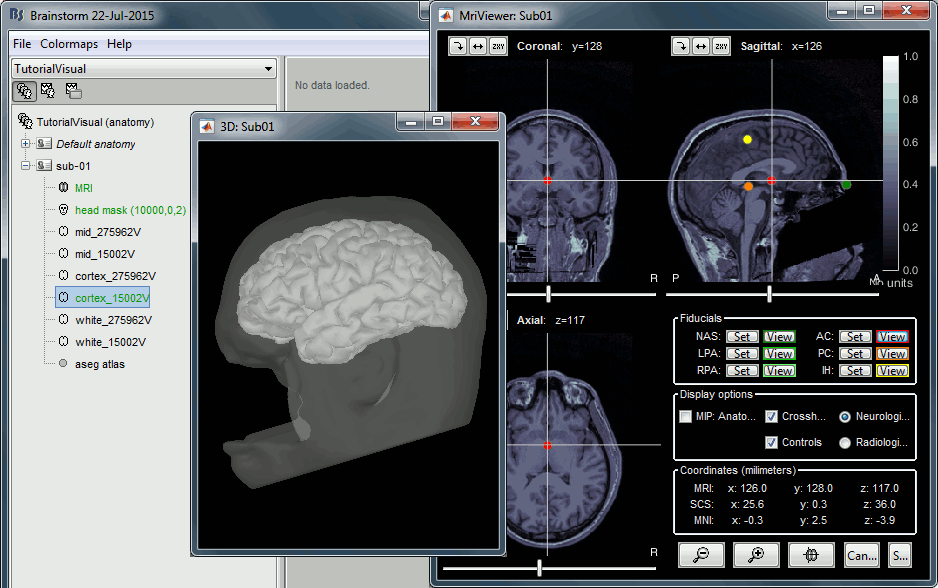The width and height of the screenshot is (938, 588).
Task: Open the File menu
Action: [22, 44]
